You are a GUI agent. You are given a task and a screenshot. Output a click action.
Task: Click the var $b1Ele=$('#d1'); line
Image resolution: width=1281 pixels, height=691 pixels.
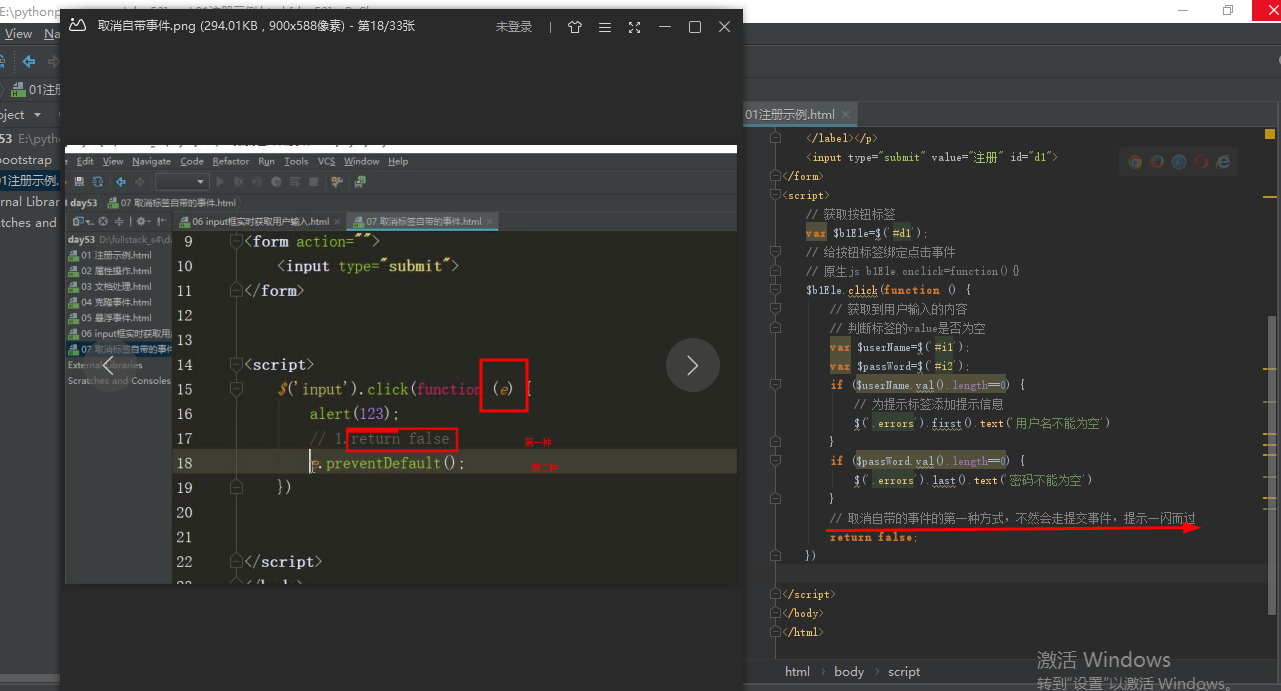pyautogui.click(x=867, y=233)
